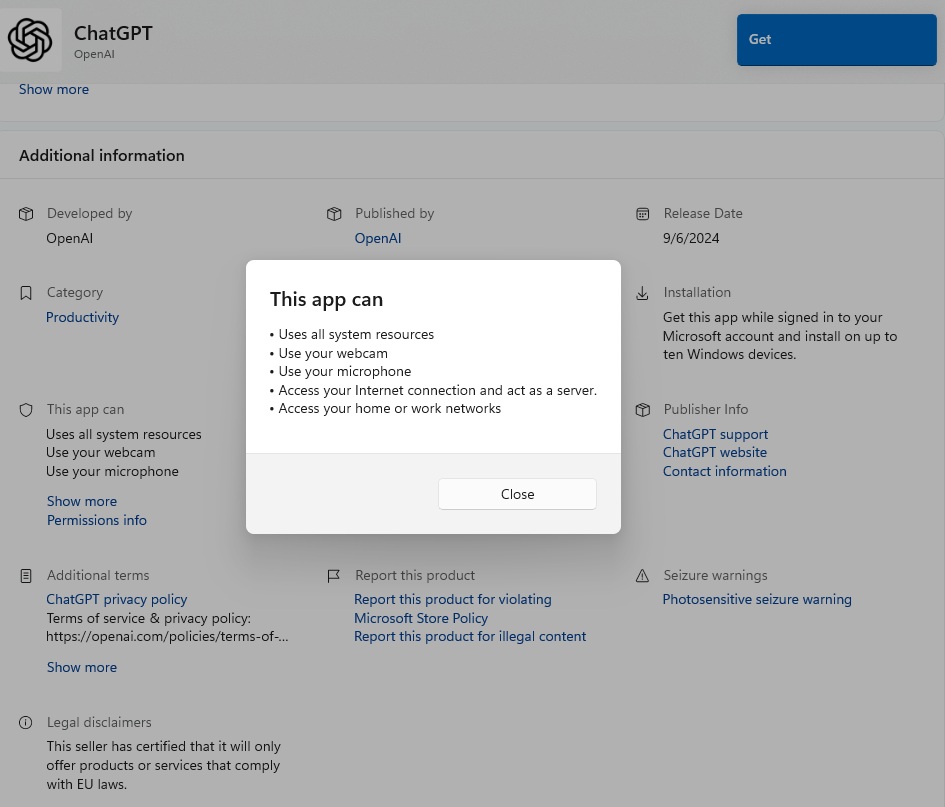Screen dimensions: 945x807
Task: Click the warning triangle icon for Seizure warnings
Action: [643, 576]
